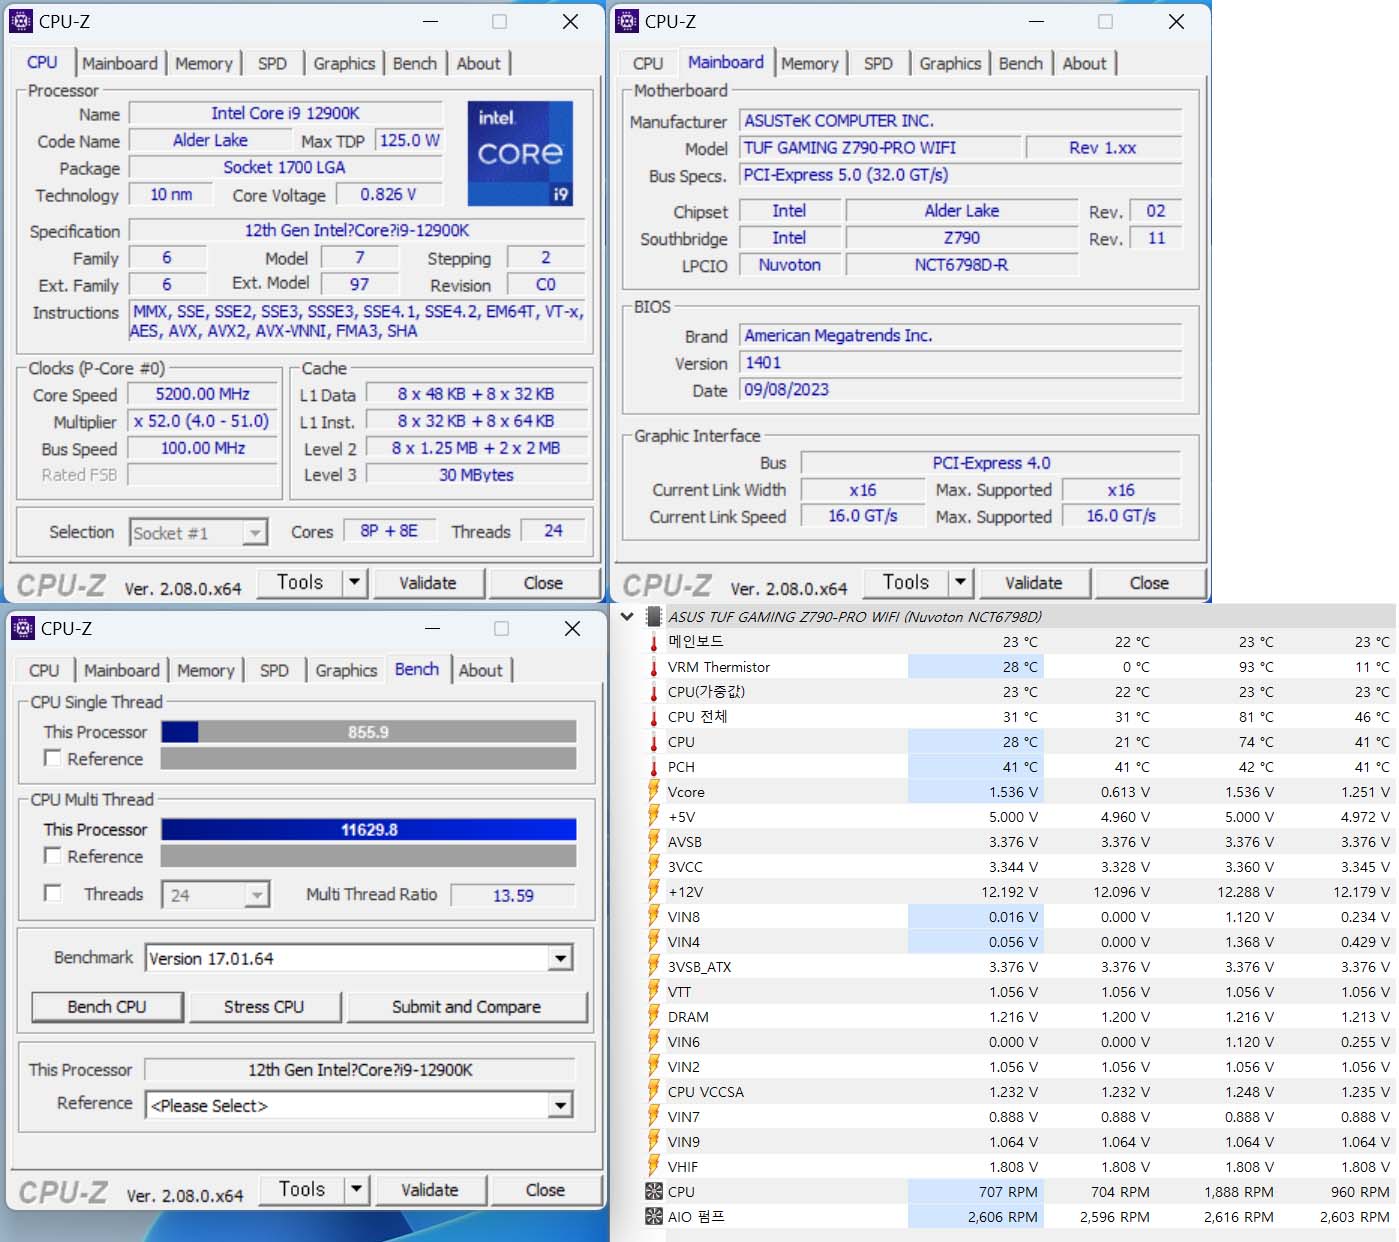Click the Multi Thread Ratio field showing 13.59

(x=513, y=895)
